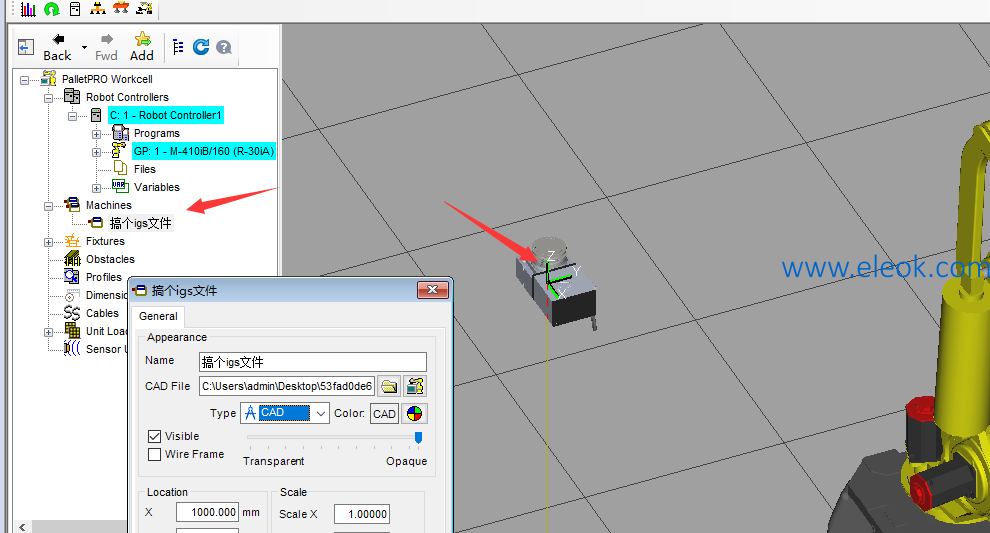This screenshot has height=533, width=990.
Task: Click the Unit Loads grid icon
Action: [x=72, y=330]
